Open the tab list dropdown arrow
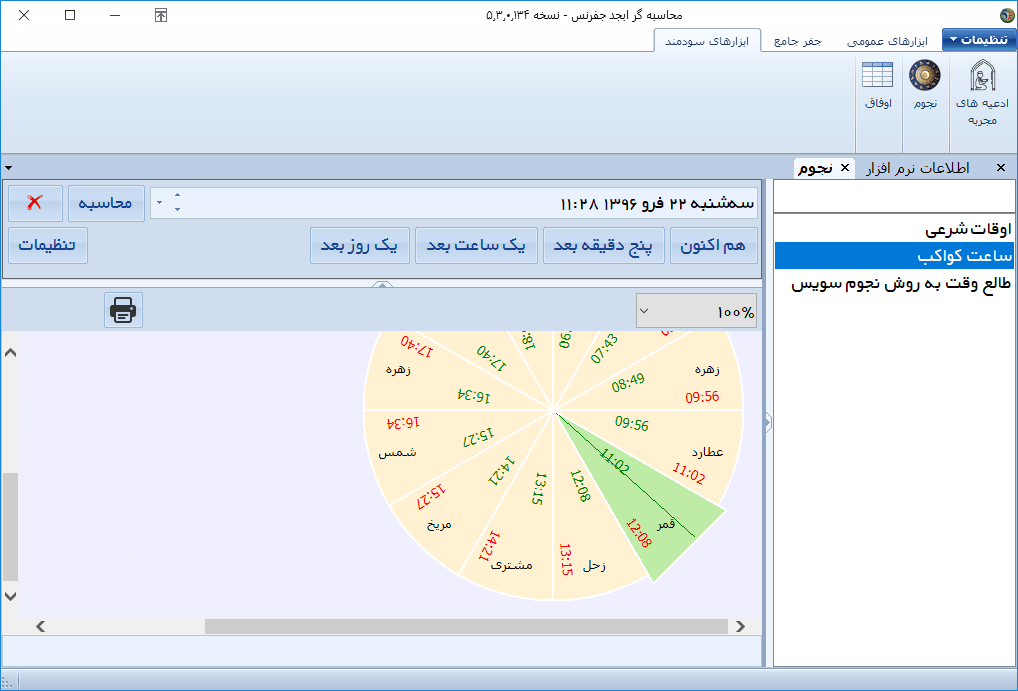This screenshot has width=1018, height=691. tap(8, 168)
